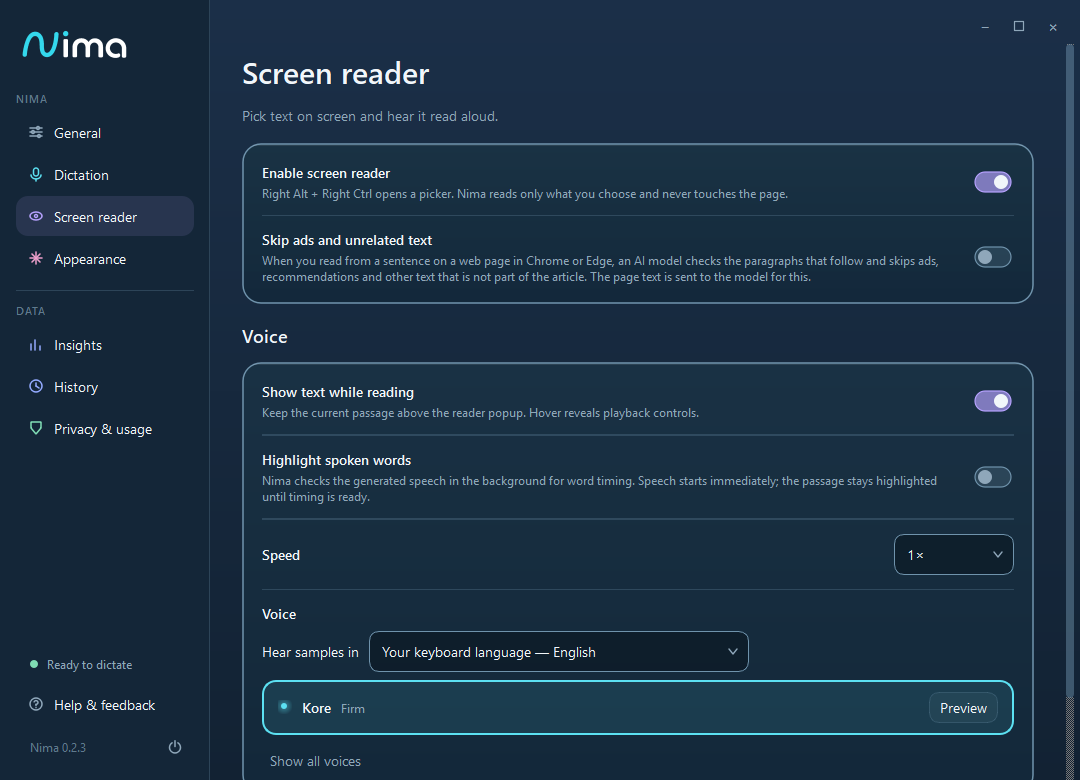Open Help & feedback
Screen dimensions: 1080x780
[105, 705]
